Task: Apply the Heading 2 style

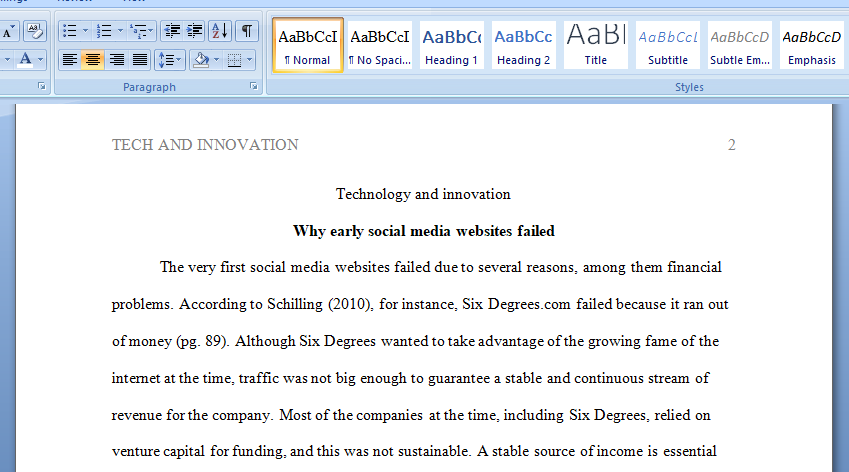Action: (524, 45)
